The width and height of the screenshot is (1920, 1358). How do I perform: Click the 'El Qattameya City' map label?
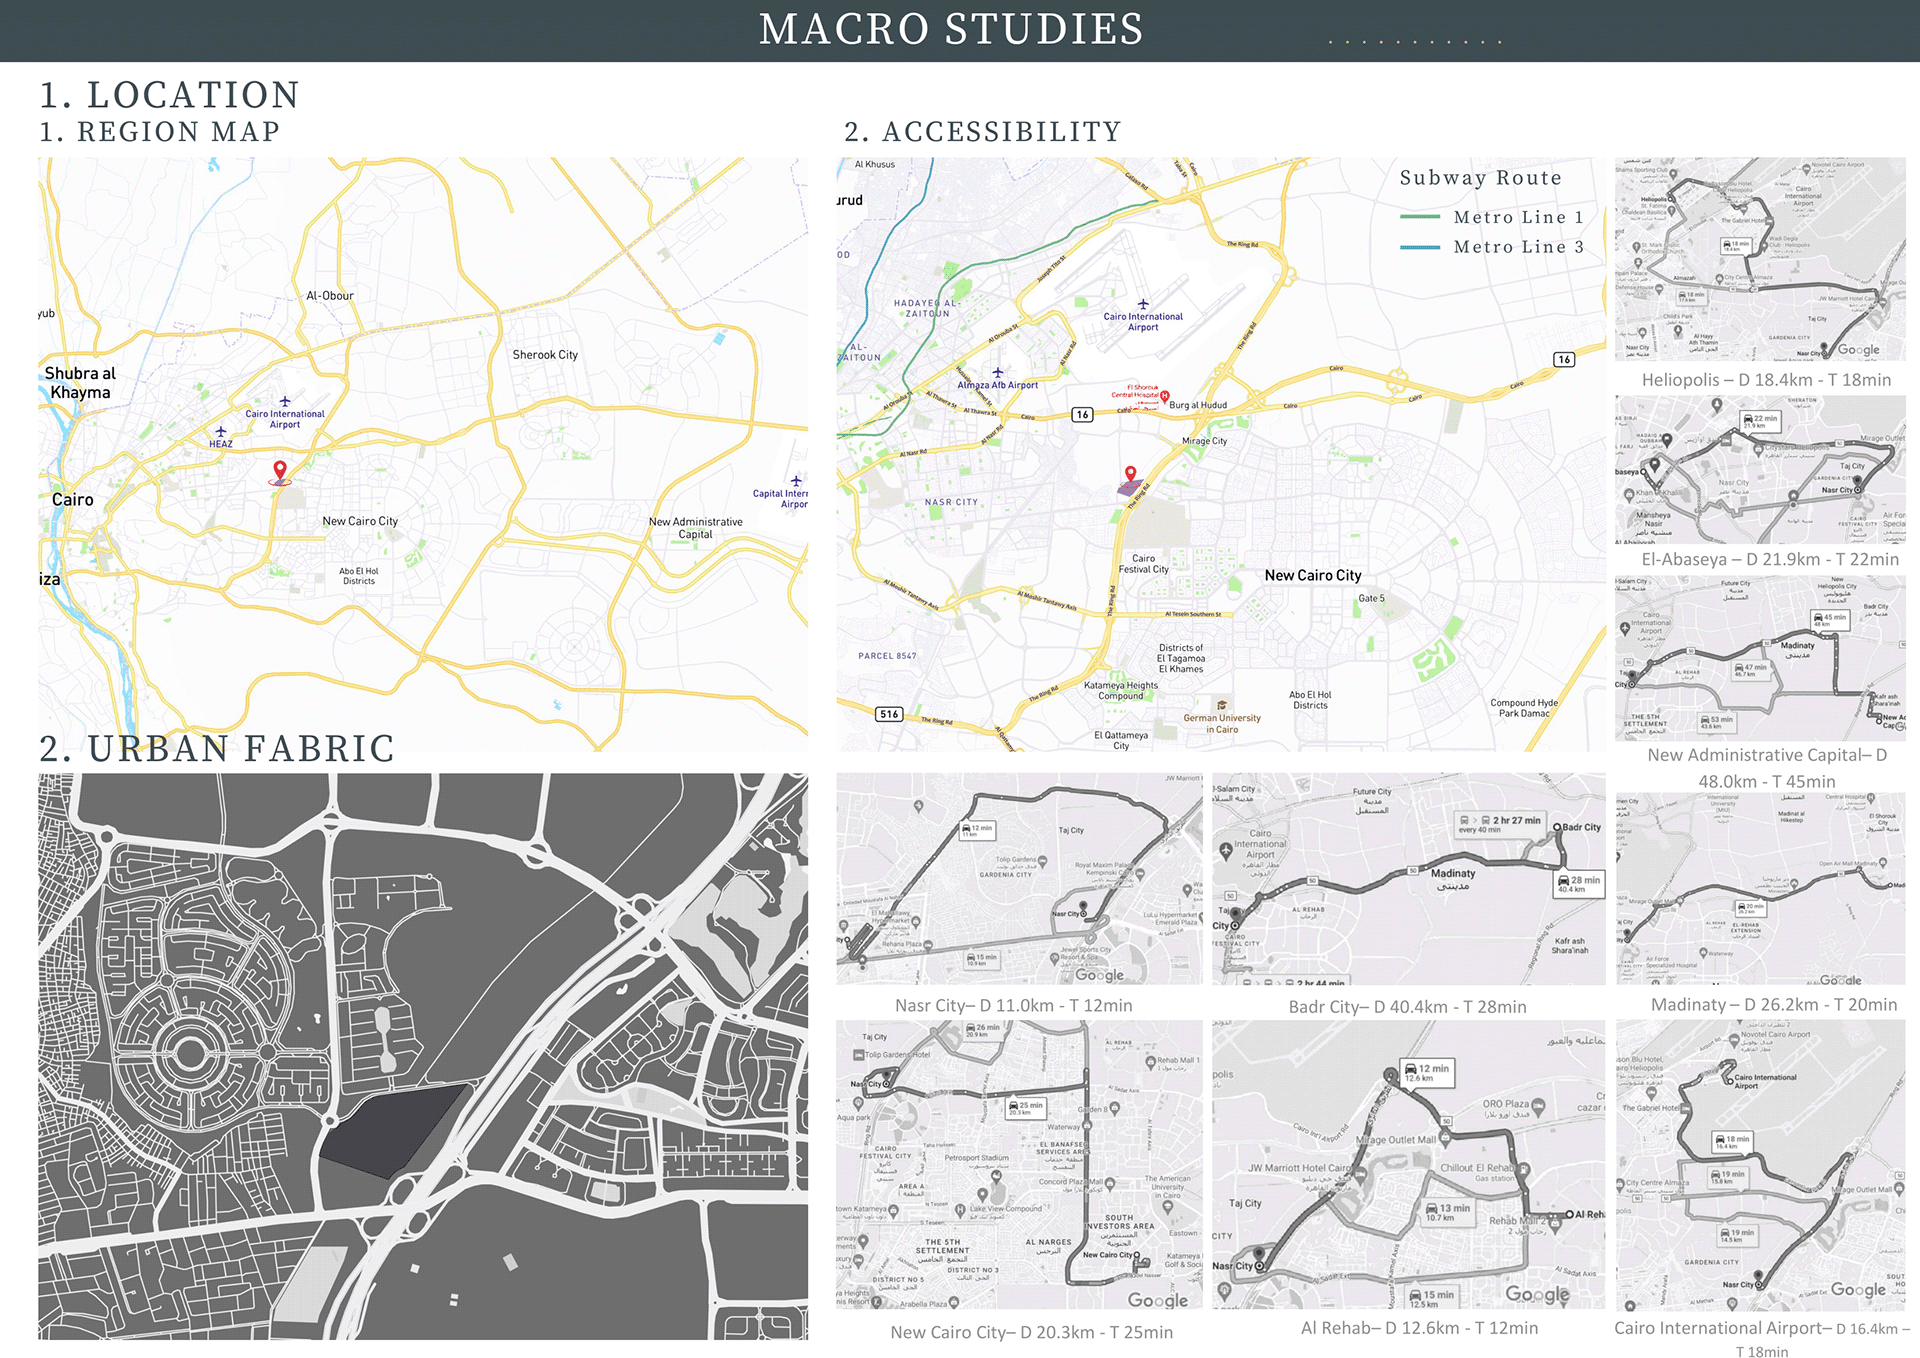(x=1121, y=740)
